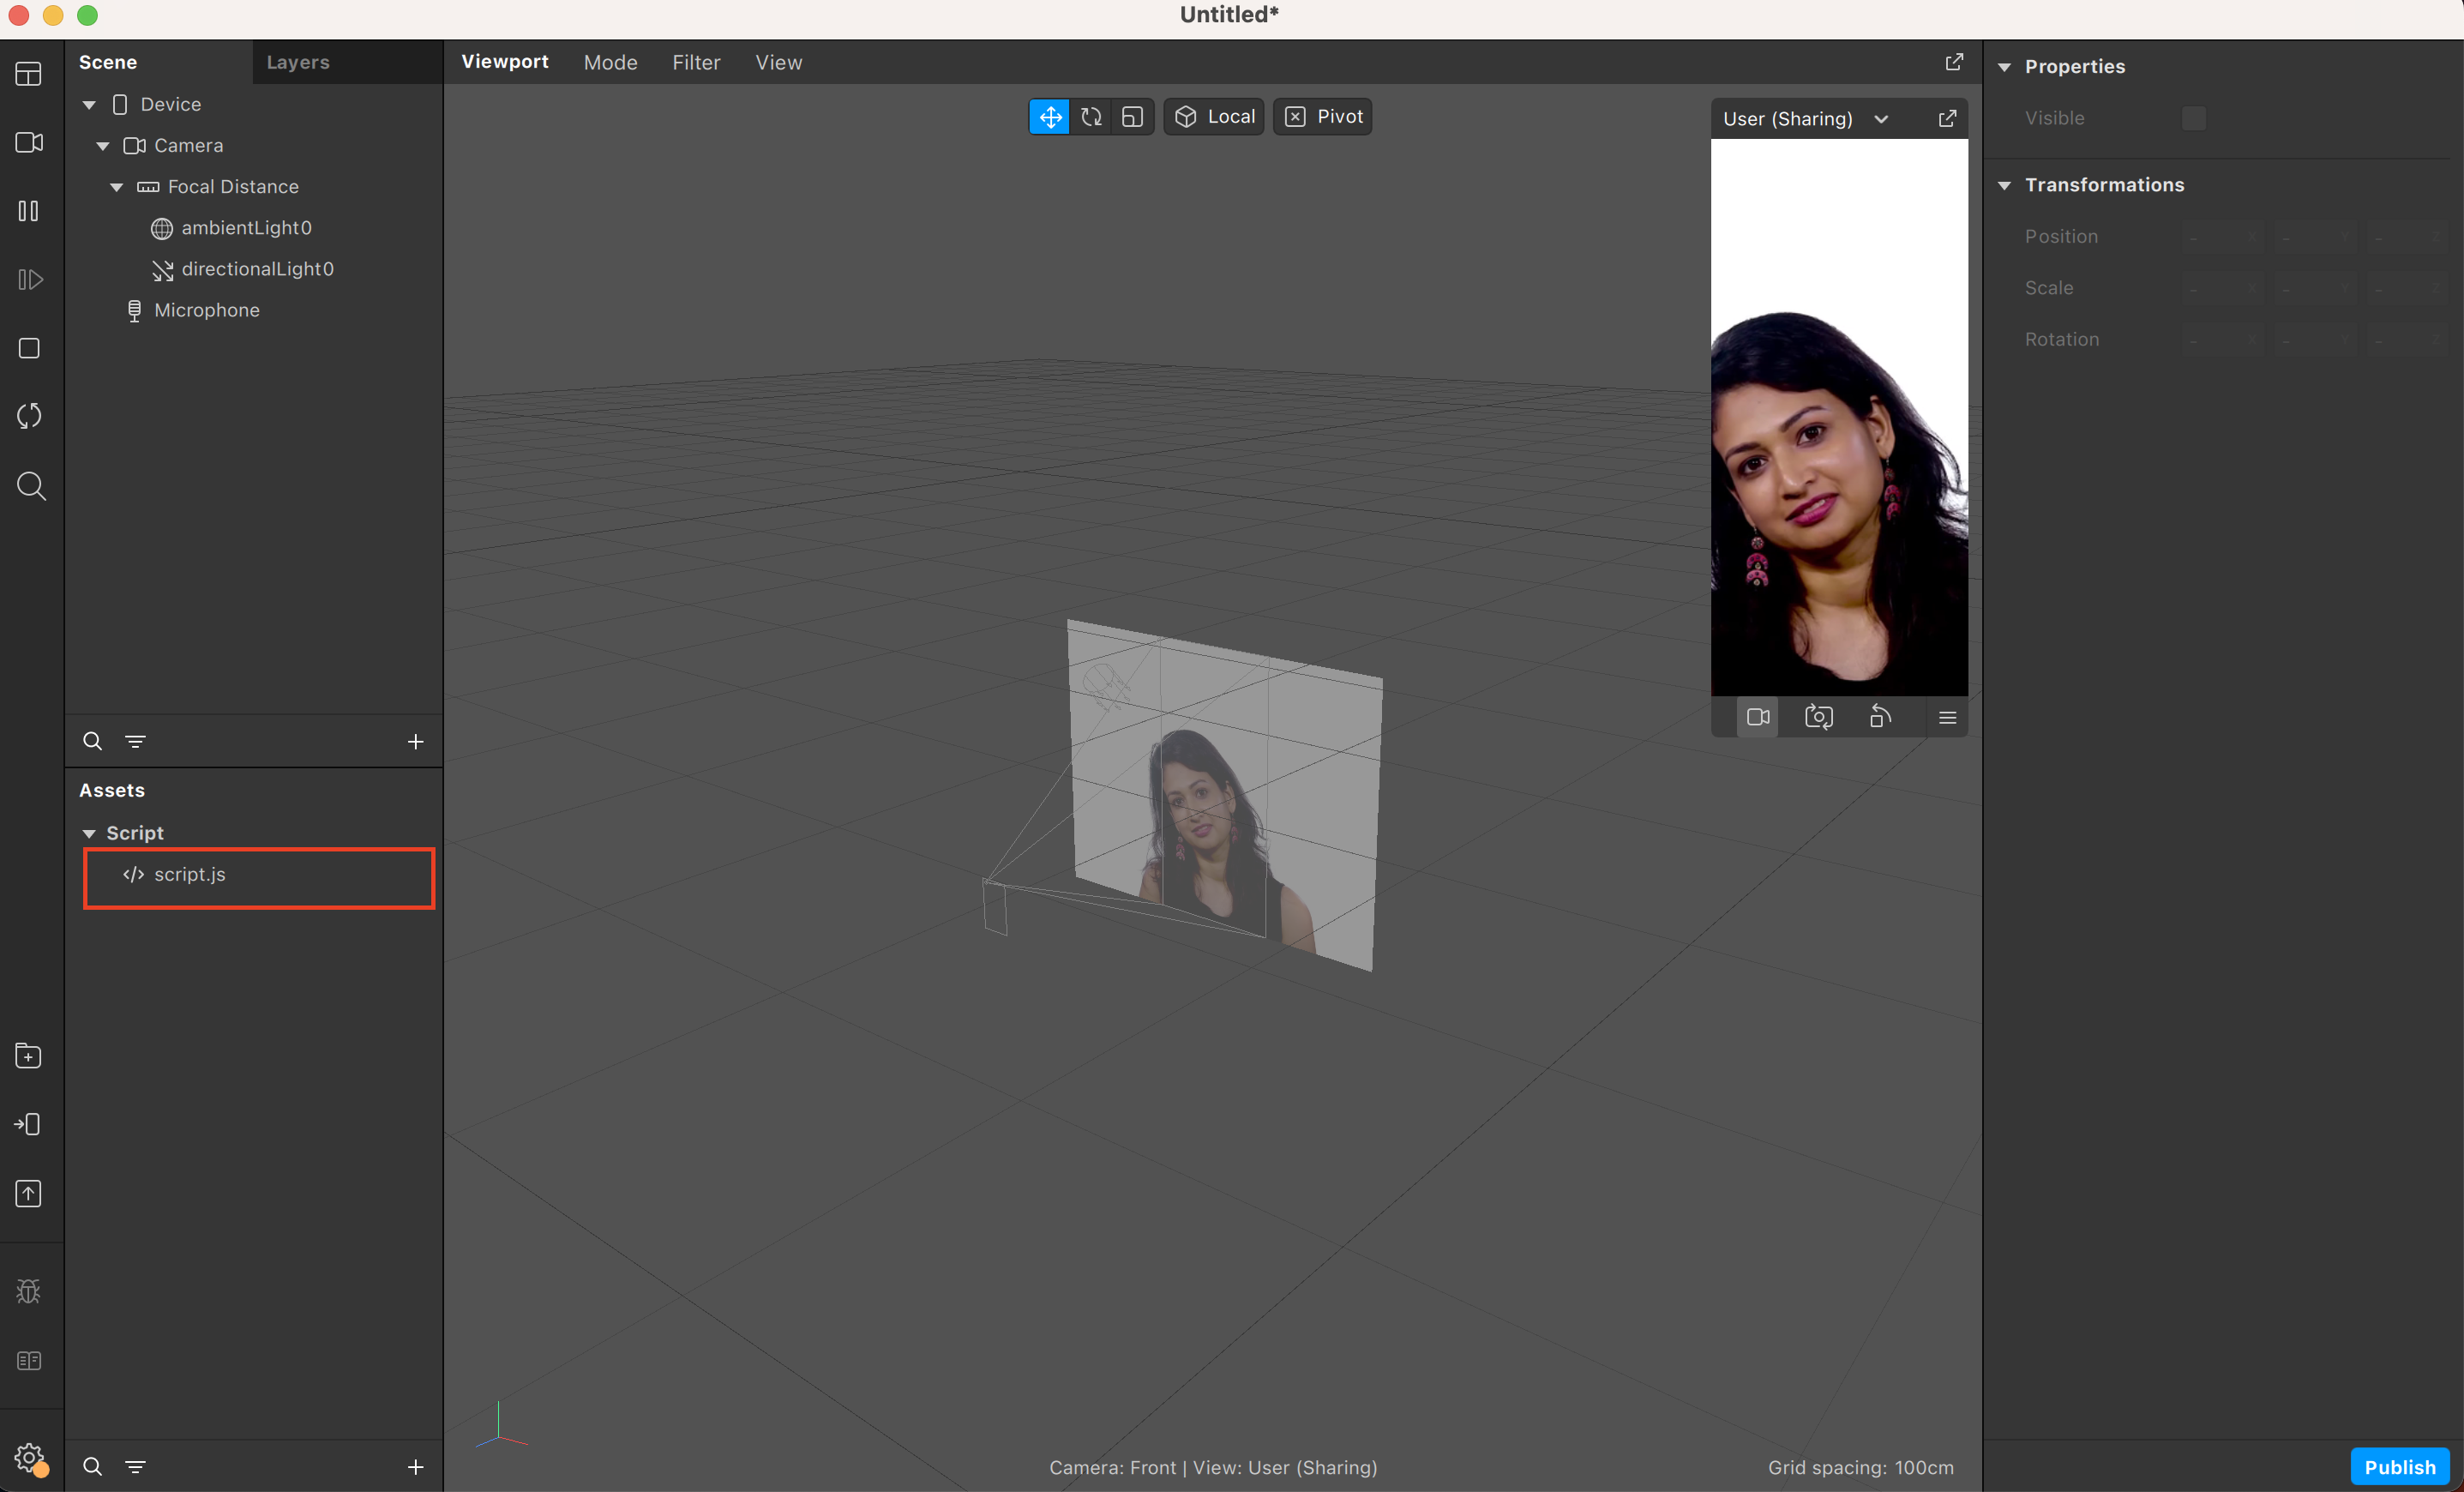The width and height of the screenshot is (2464, 1492).
Task: Open the Filter menu in viewport
Action: (x=696, y=62)
